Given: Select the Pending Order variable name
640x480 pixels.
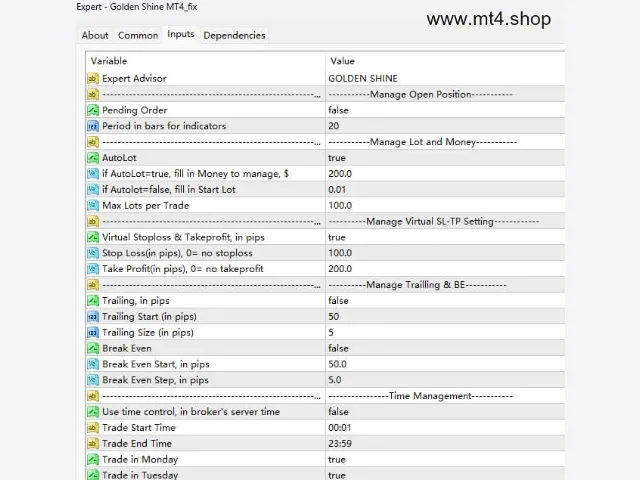Looking at the screenshot, I should [135, 110].
